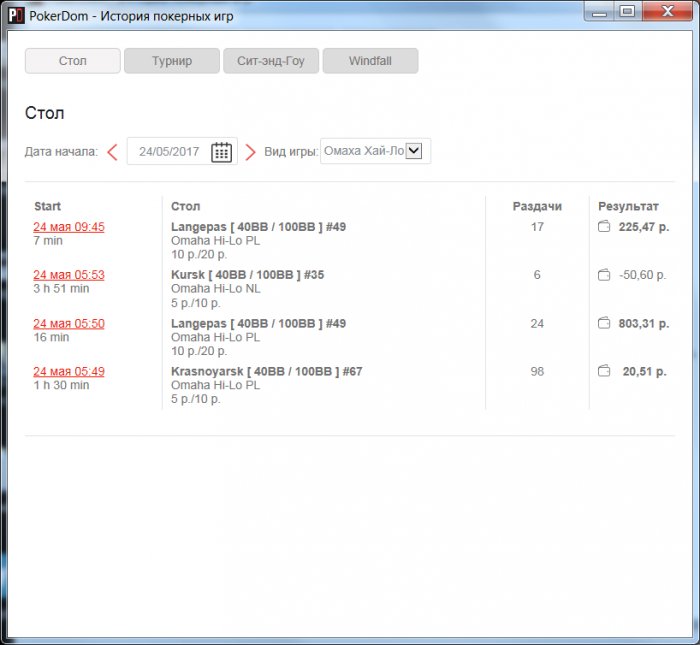
Task: Click wallet icon next to -50,60 р.
Action: [x=604, y=275]
